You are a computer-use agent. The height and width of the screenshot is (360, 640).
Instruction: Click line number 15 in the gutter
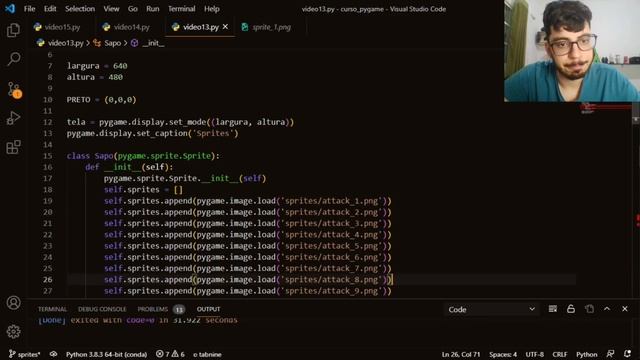click(47, 156)
